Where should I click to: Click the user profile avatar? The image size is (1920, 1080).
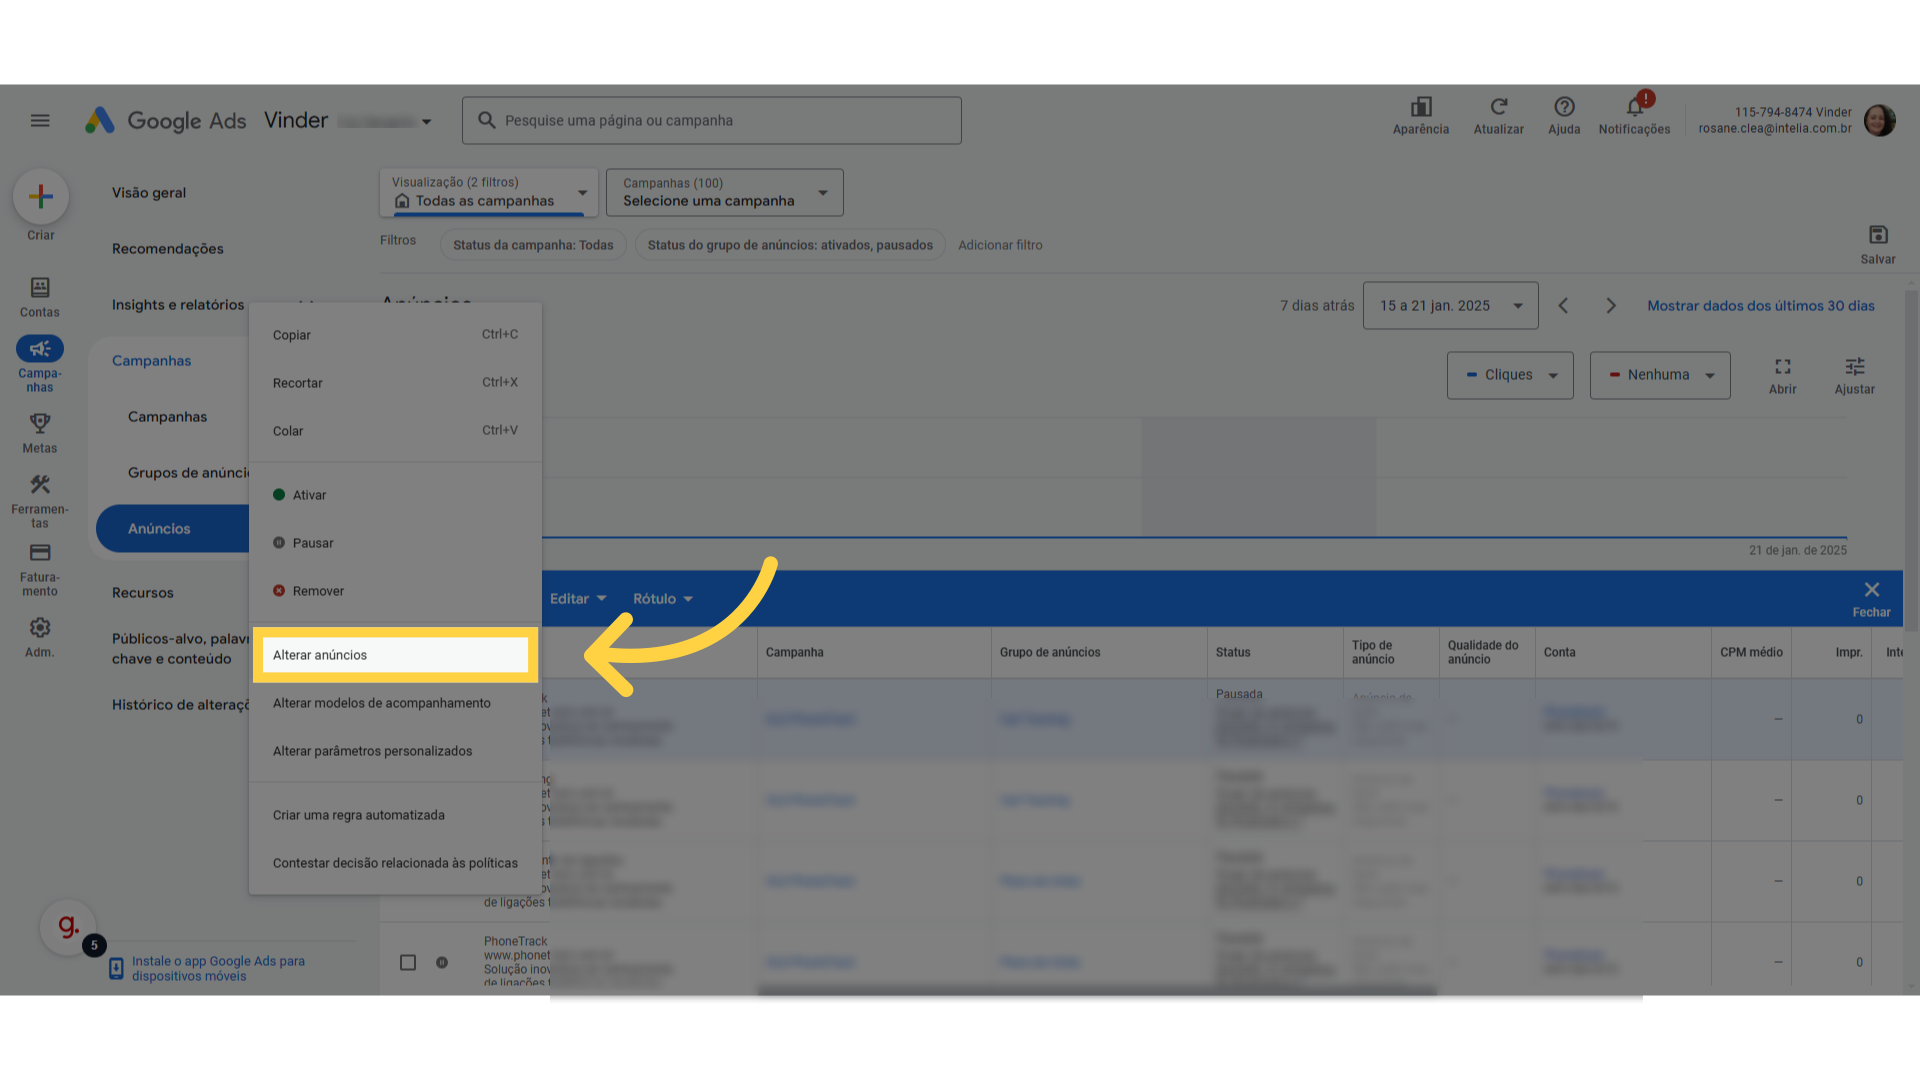(x=1879, y=121)
